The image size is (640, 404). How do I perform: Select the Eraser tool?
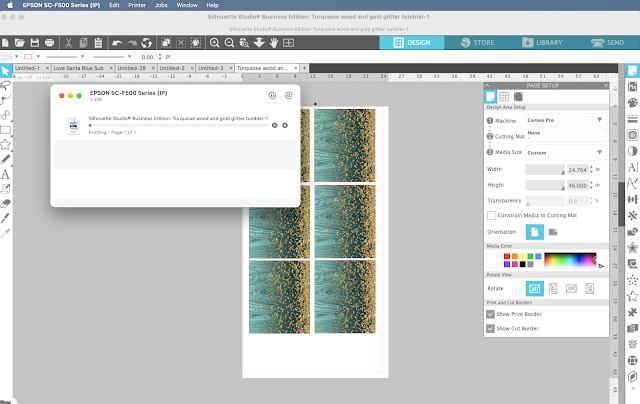click(x=5, y=203)
